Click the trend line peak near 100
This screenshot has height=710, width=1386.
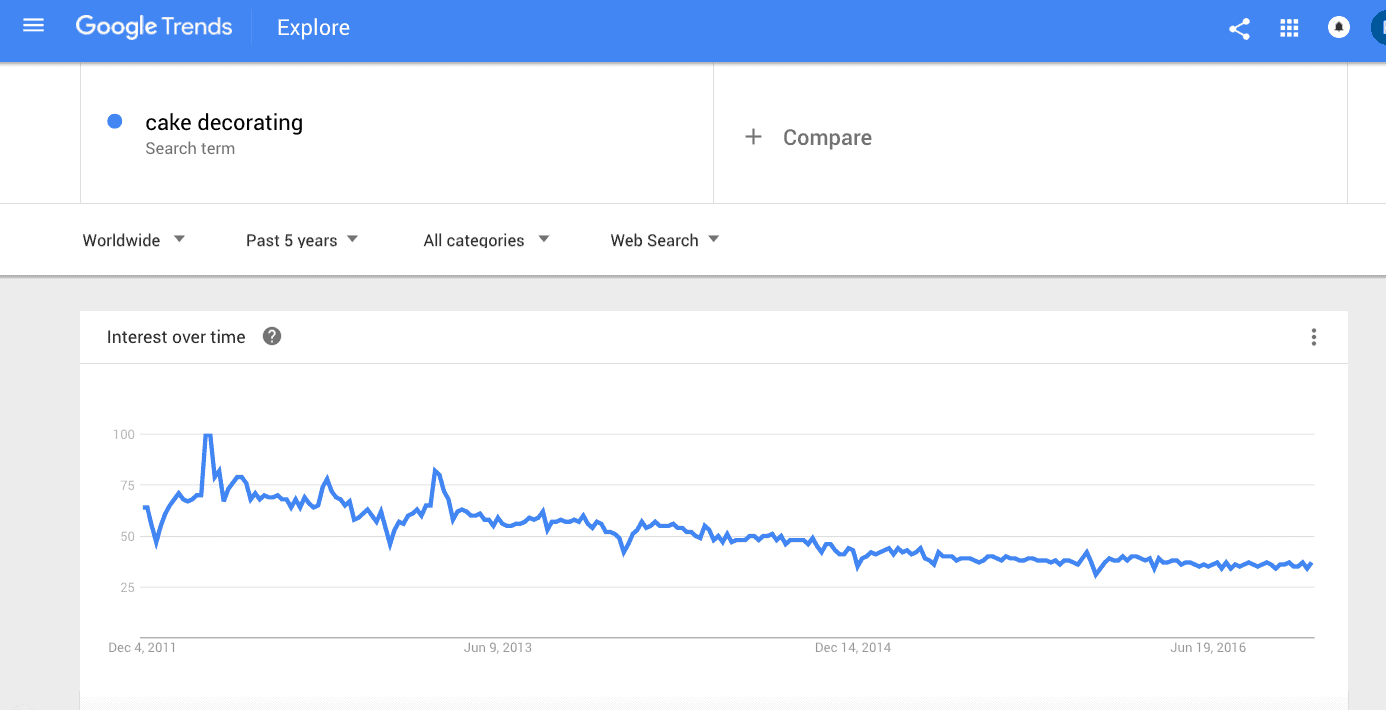pyautogui.click(x=207, y=435)
